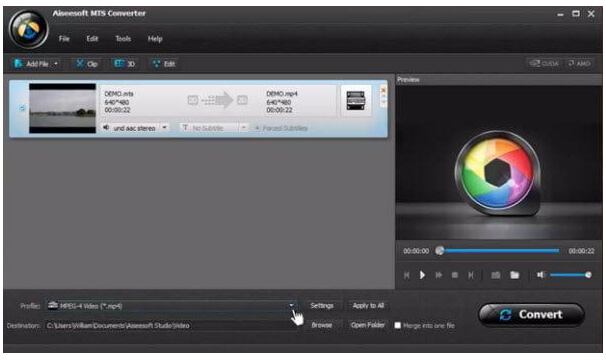Click the Open Folder button
606x361 pixels.
368,325
